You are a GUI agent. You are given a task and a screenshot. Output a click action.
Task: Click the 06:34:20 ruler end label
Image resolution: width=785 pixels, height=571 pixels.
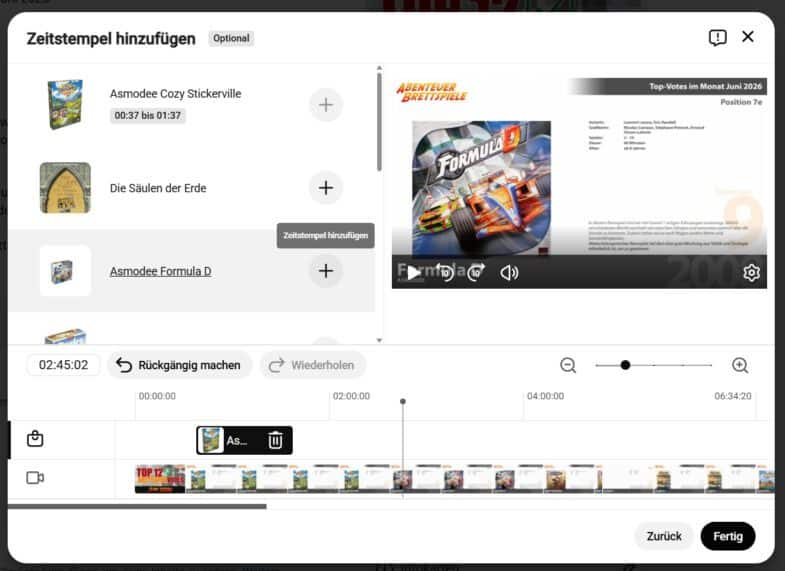733,396
